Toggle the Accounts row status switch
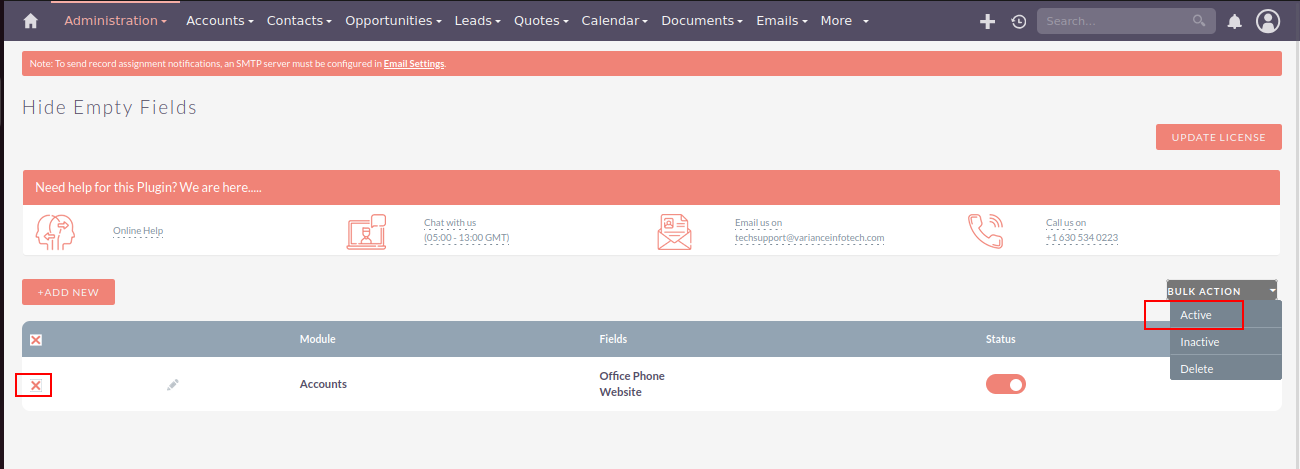 1006,384
